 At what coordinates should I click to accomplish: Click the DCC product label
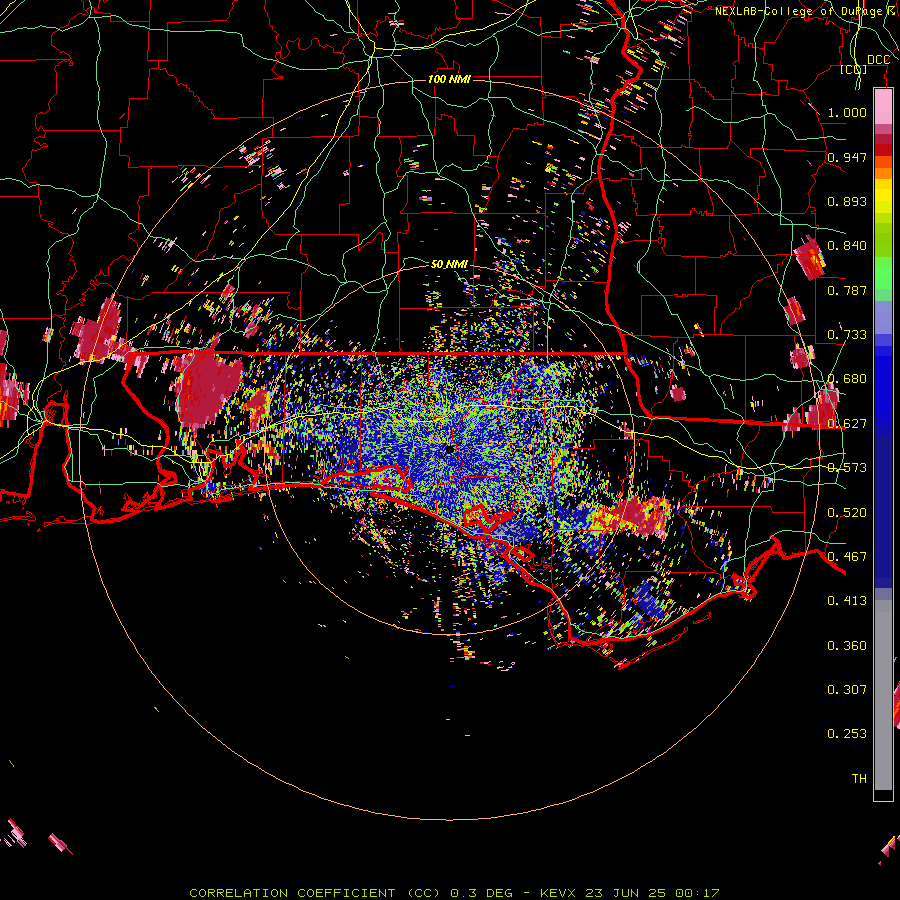point(878,60)
